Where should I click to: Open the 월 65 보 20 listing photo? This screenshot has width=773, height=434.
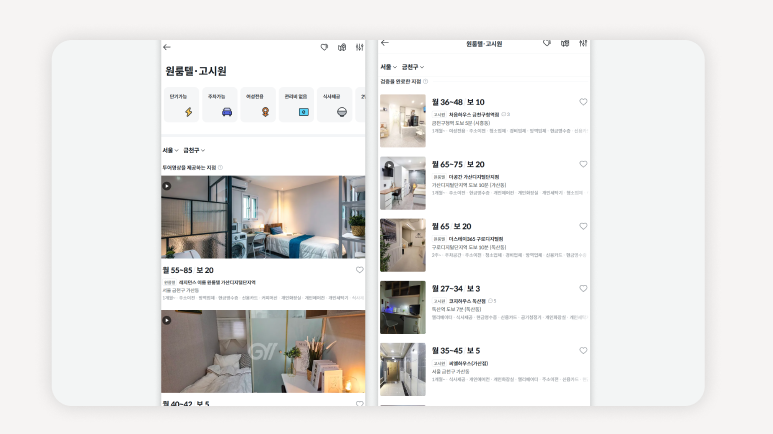tap(402, 245)
